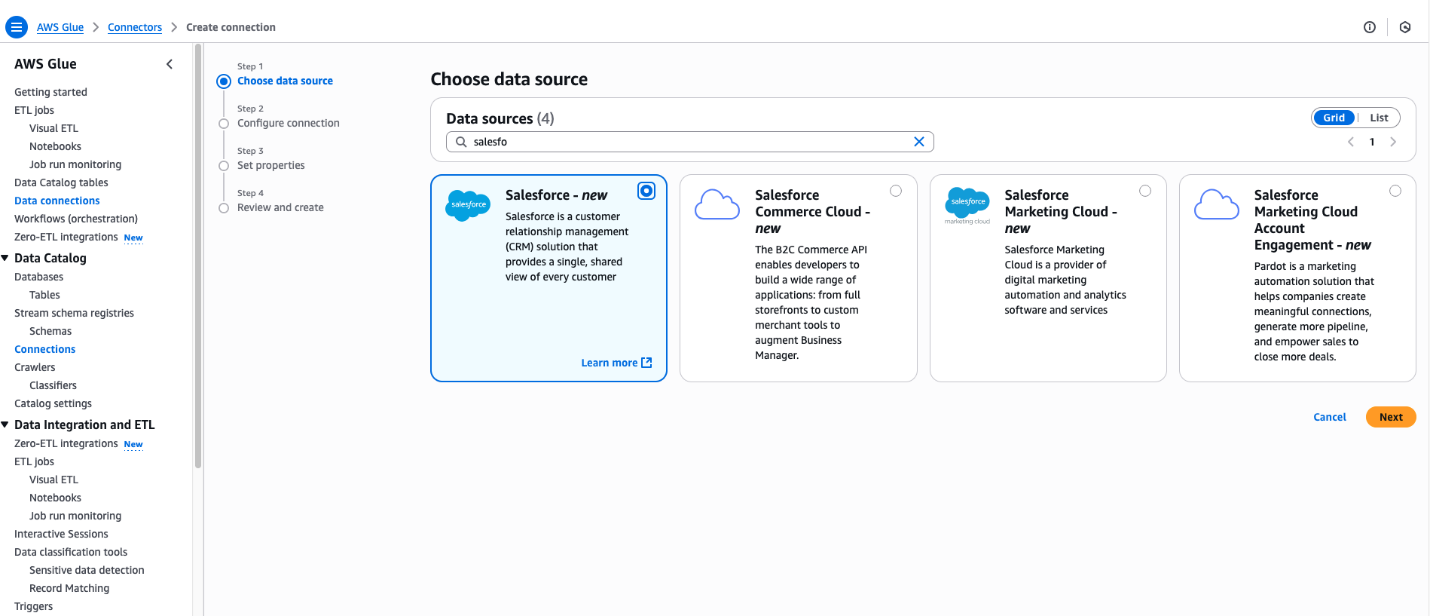
Task: Go to Step 2 Configure connection
Action: (288, 123)
